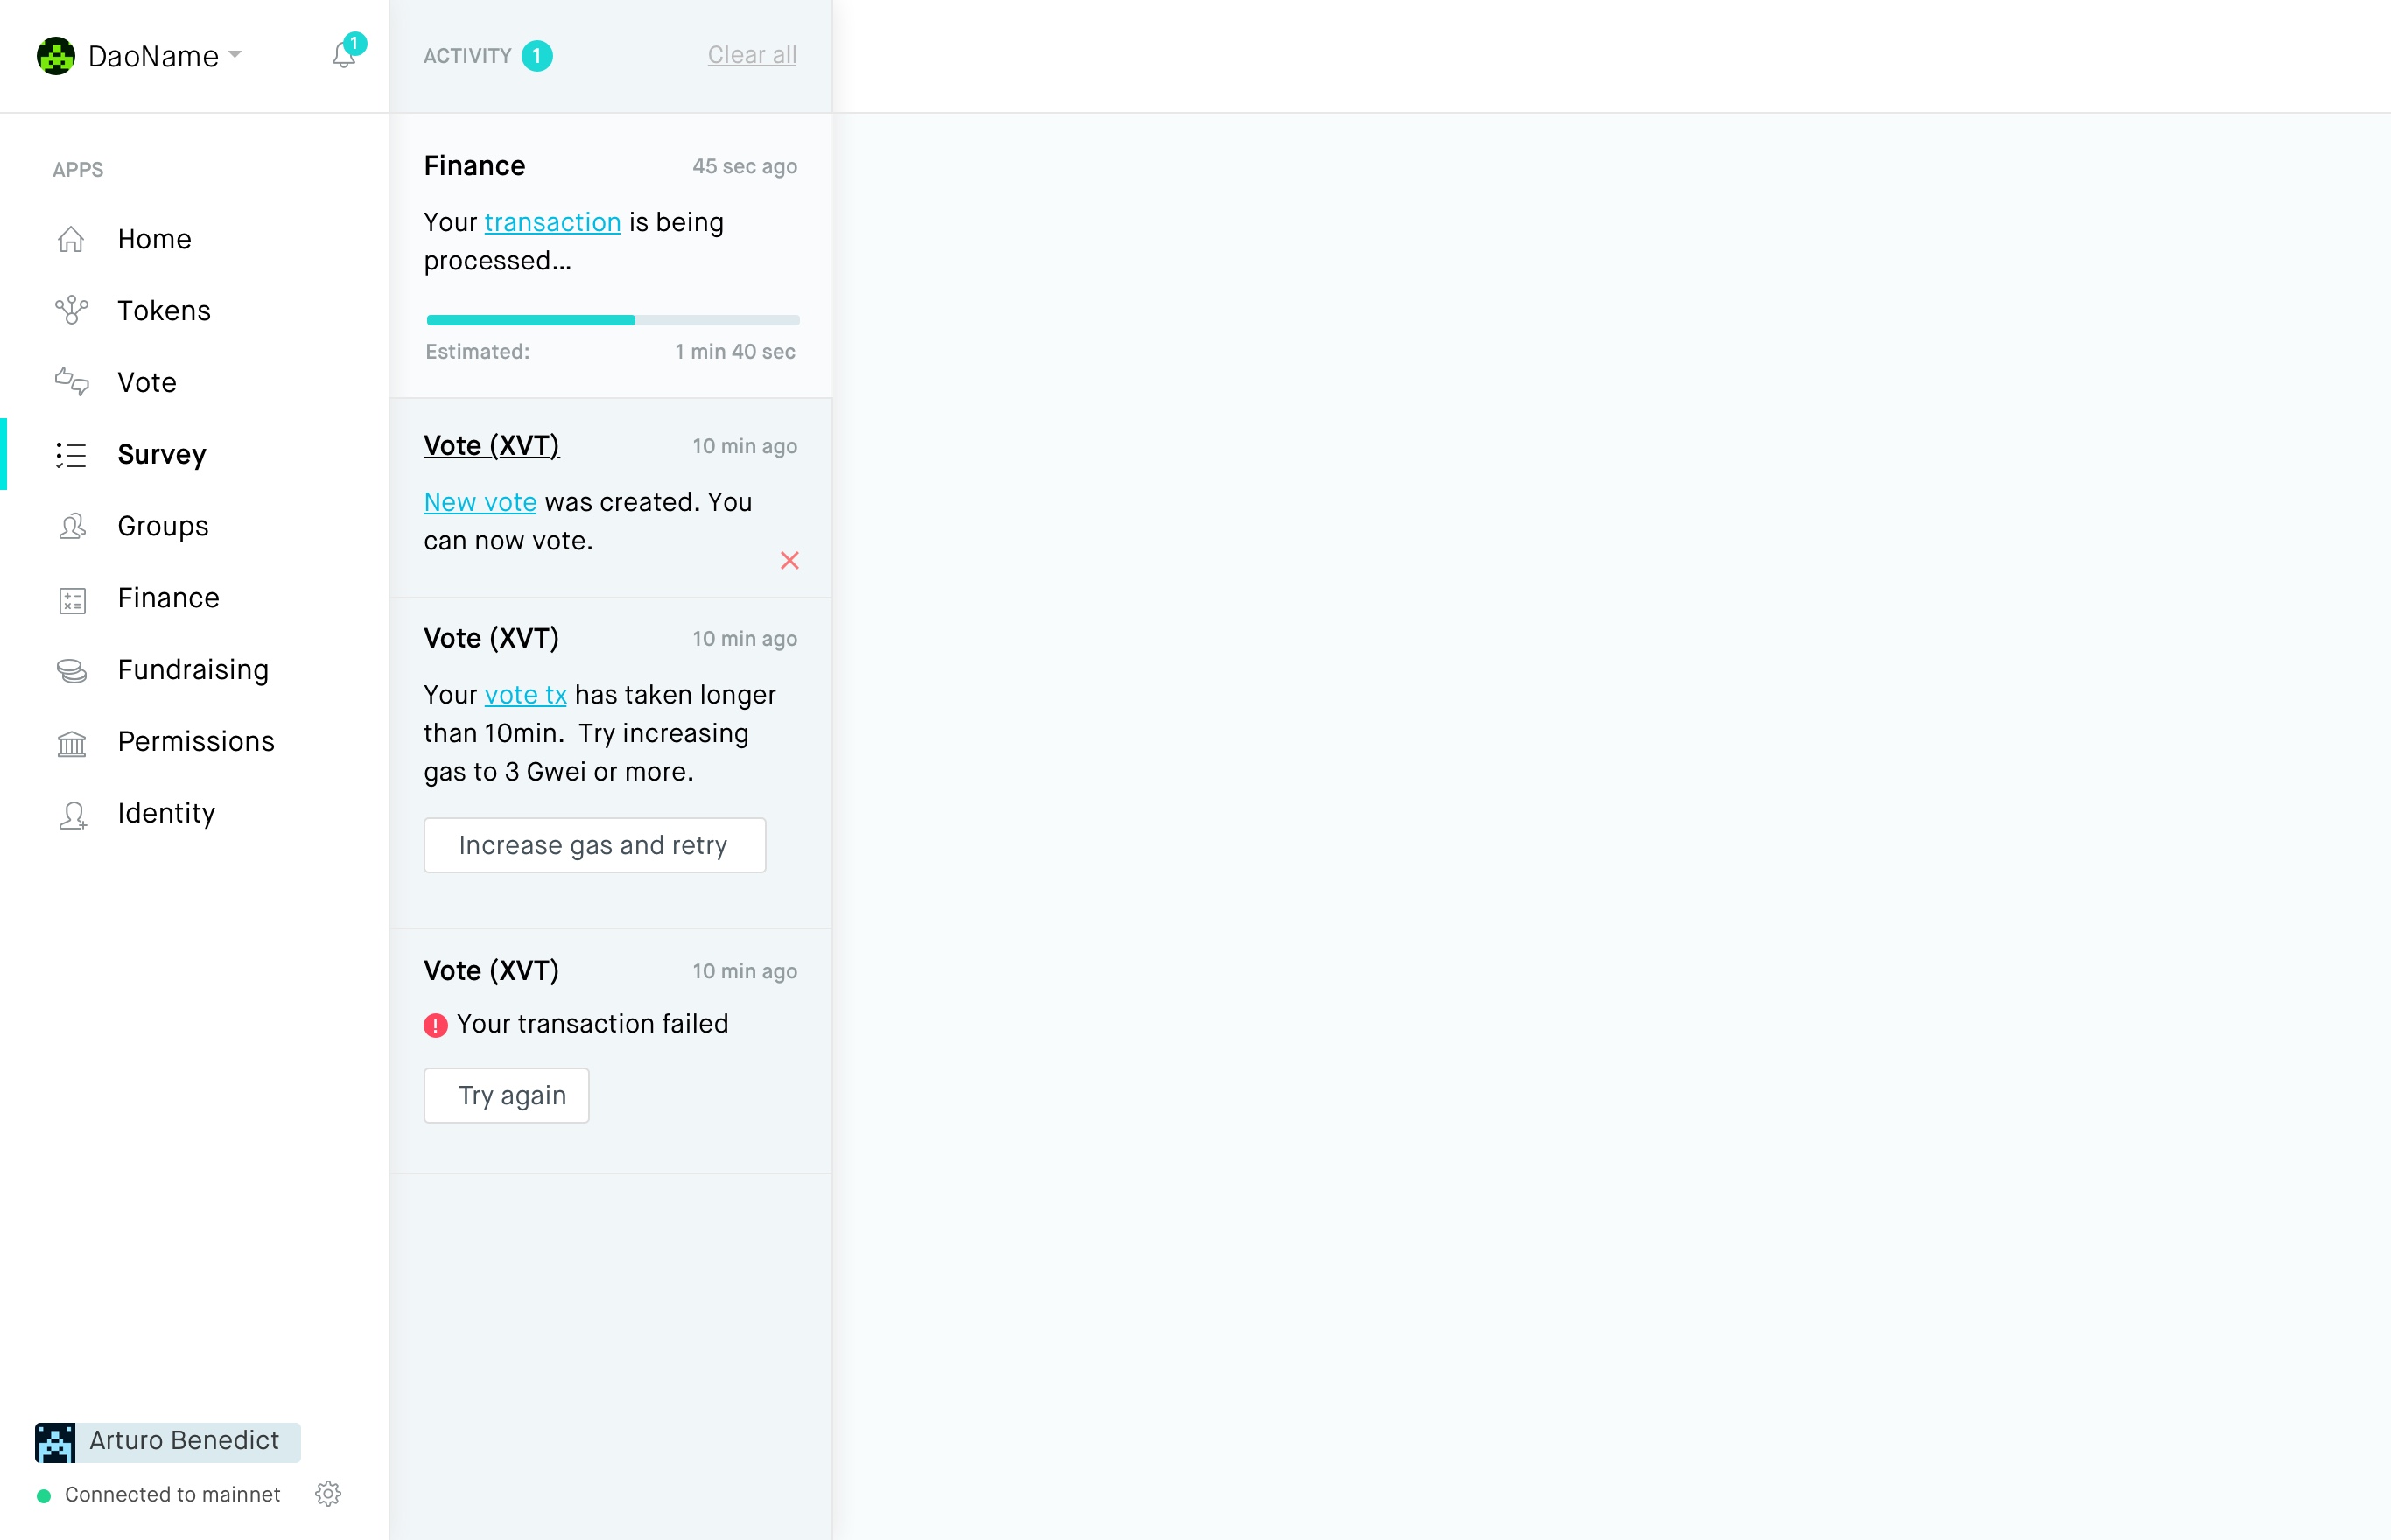Click the underlined Vote (XVT) heading

pyautogui.click(x=491, y=446)
